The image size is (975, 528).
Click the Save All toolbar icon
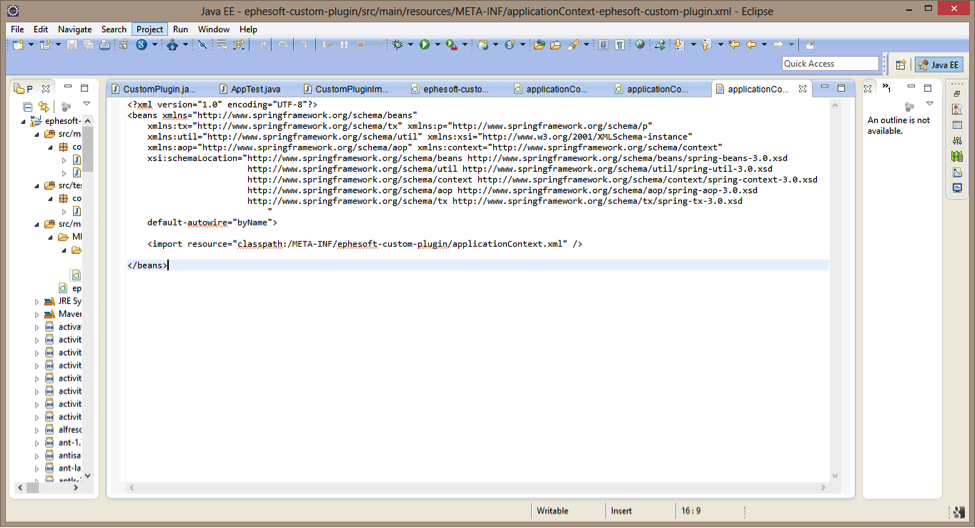(x=88, y=45)
